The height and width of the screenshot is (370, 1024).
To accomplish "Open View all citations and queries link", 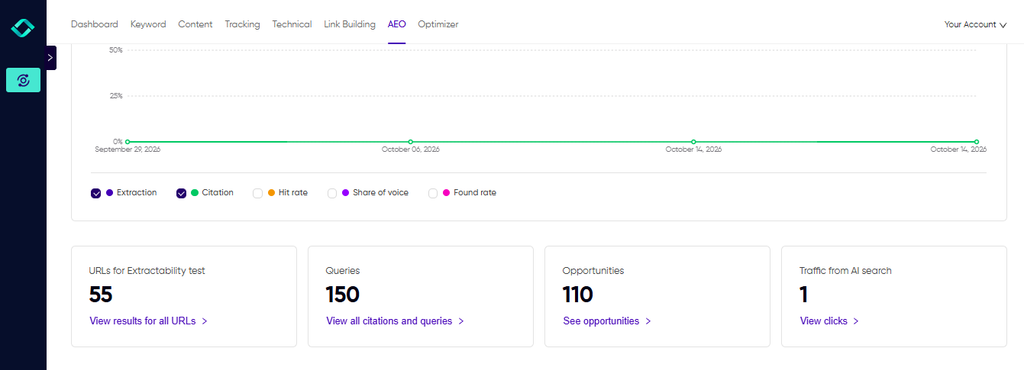I will pos(395,321).
